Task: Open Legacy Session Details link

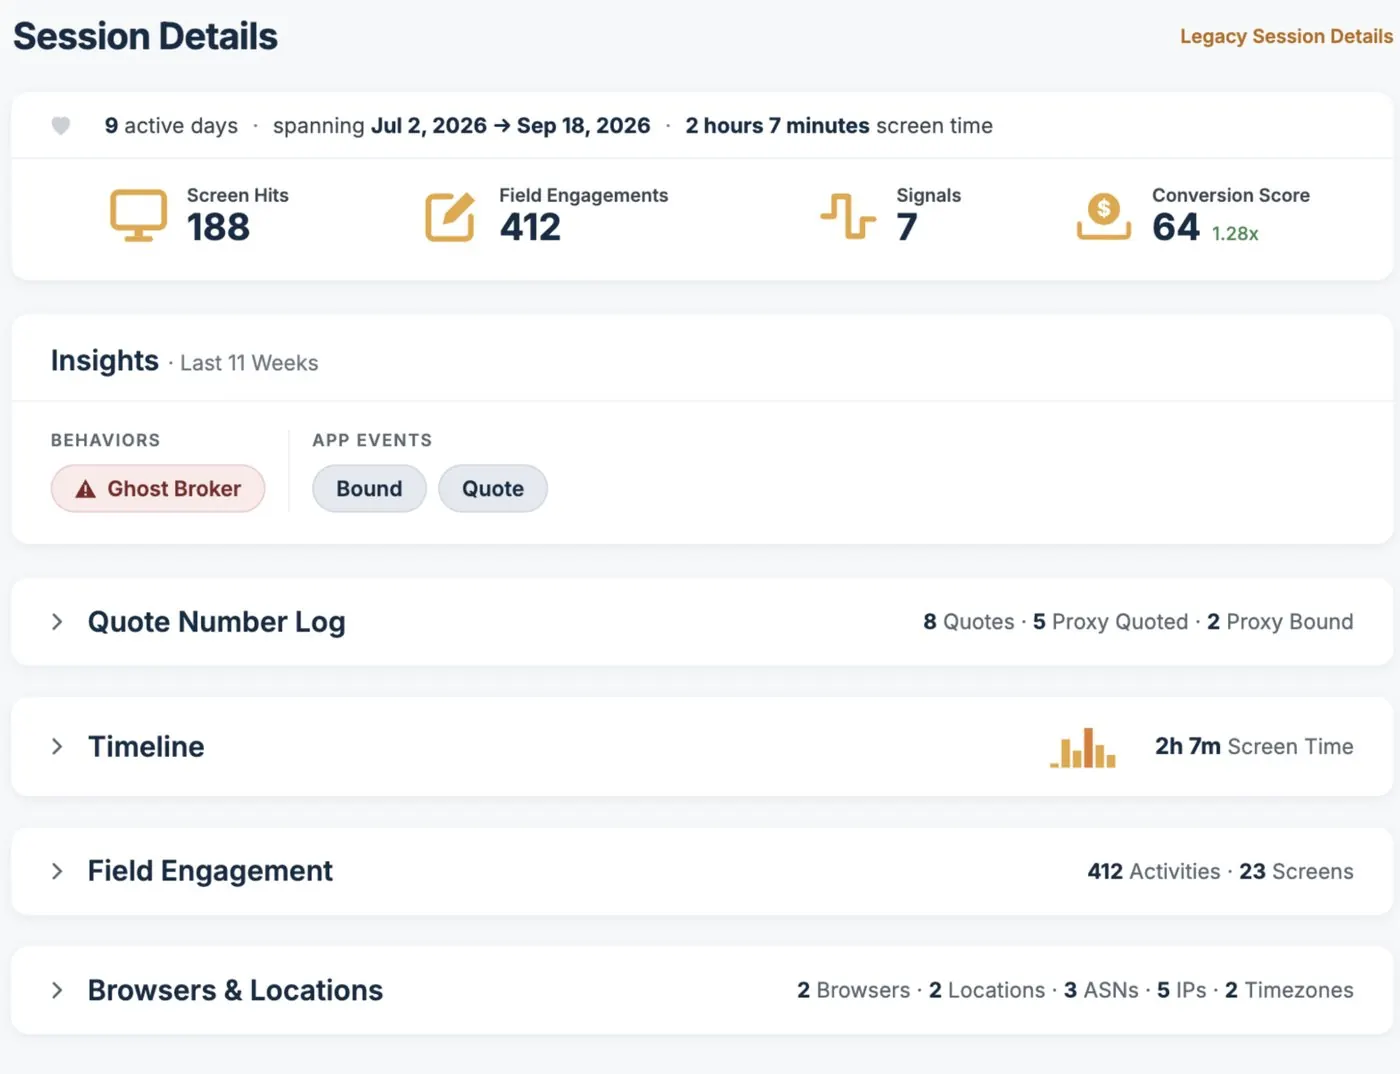Action: tap(1286, 36)
